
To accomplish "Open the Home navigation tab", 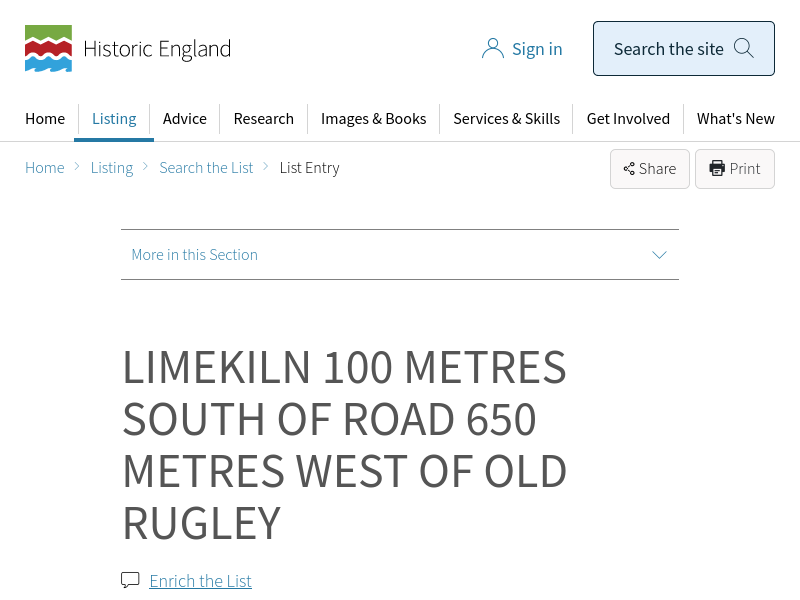I will point(45,119).
